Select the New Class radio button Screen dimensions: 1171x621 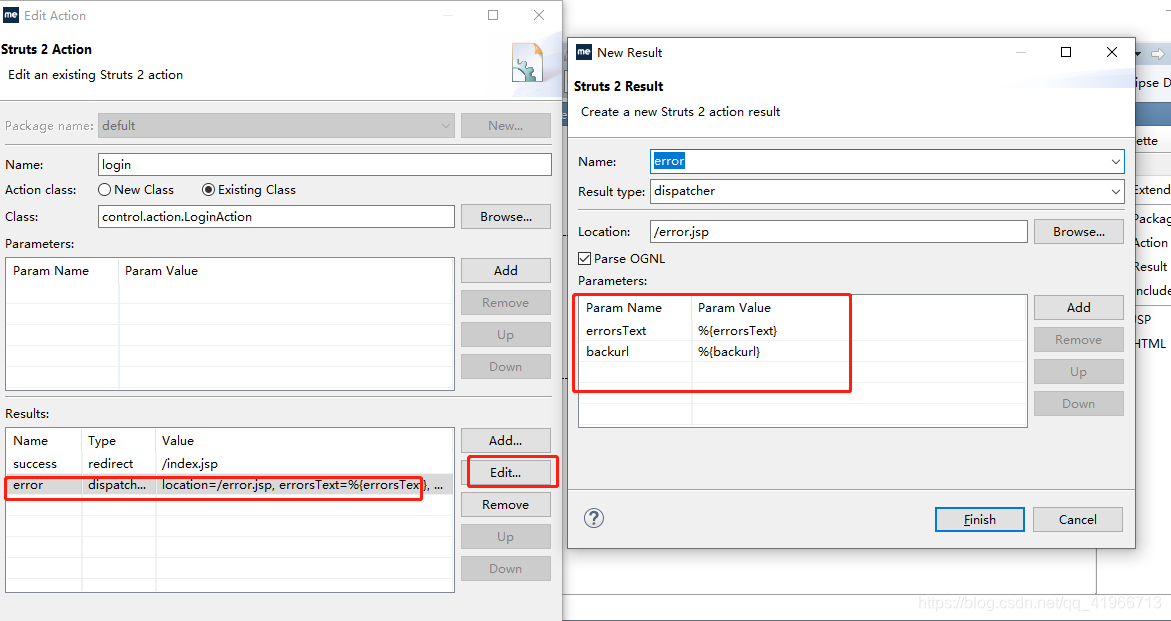(x=105, y=190)
